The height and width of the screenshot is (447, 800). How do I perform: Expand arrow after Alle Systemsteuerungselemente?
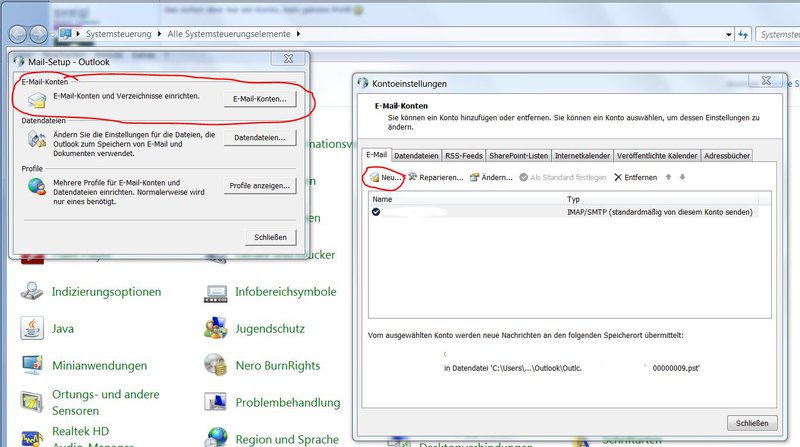(298, 34)
